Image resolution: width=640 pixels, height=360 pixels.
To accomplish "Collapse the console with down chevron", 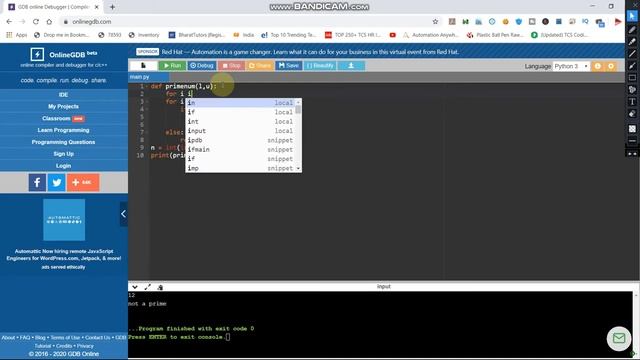I will click(135, 287).
